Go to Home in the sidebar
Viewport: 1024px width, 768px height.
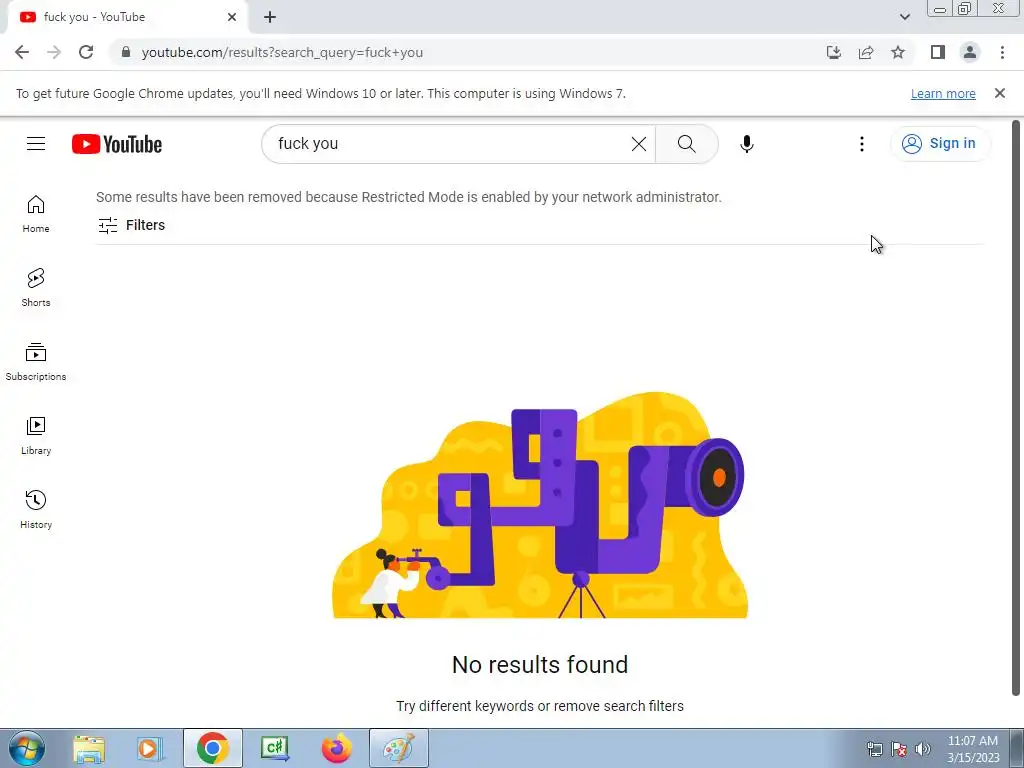pos(36,214)
